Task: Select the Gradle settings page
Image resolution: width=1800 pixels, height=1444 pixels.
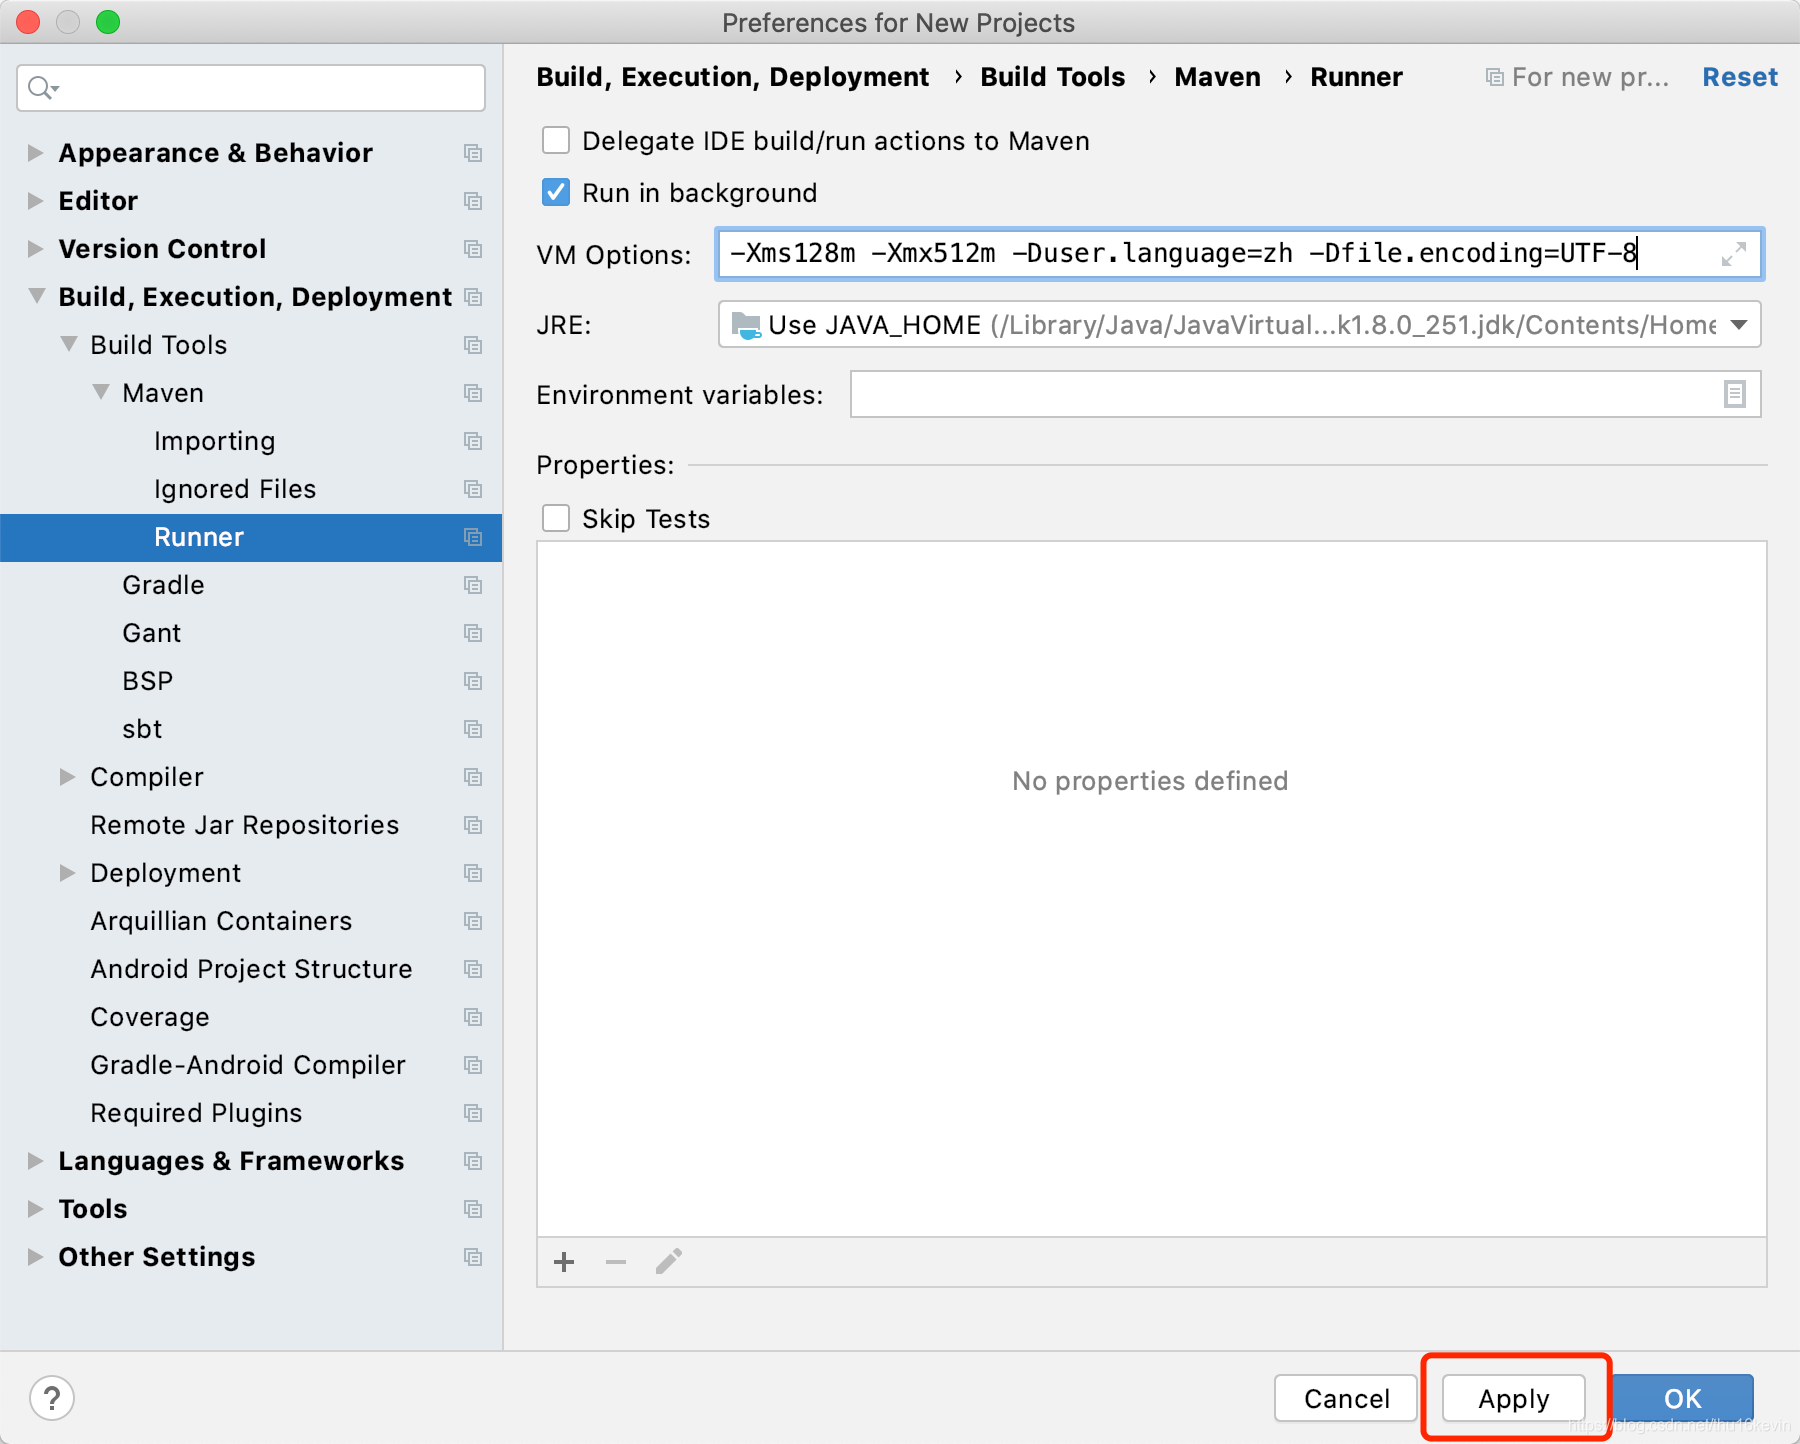Action: [x=163, y=585]
